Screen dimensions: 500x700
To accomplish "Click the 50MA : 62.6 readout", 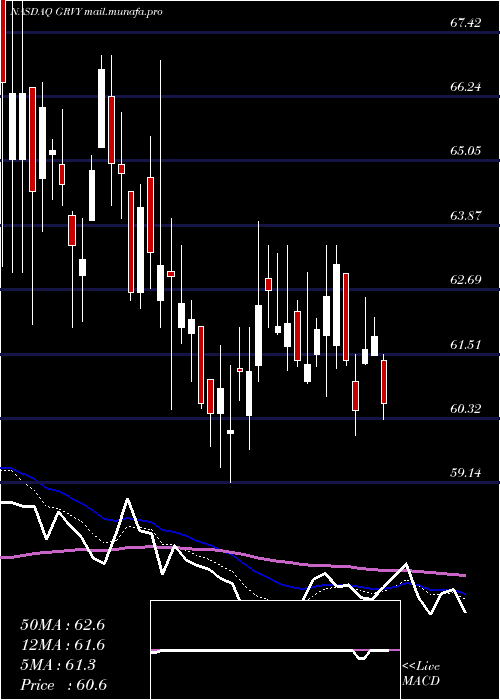I will click(62, 625).
